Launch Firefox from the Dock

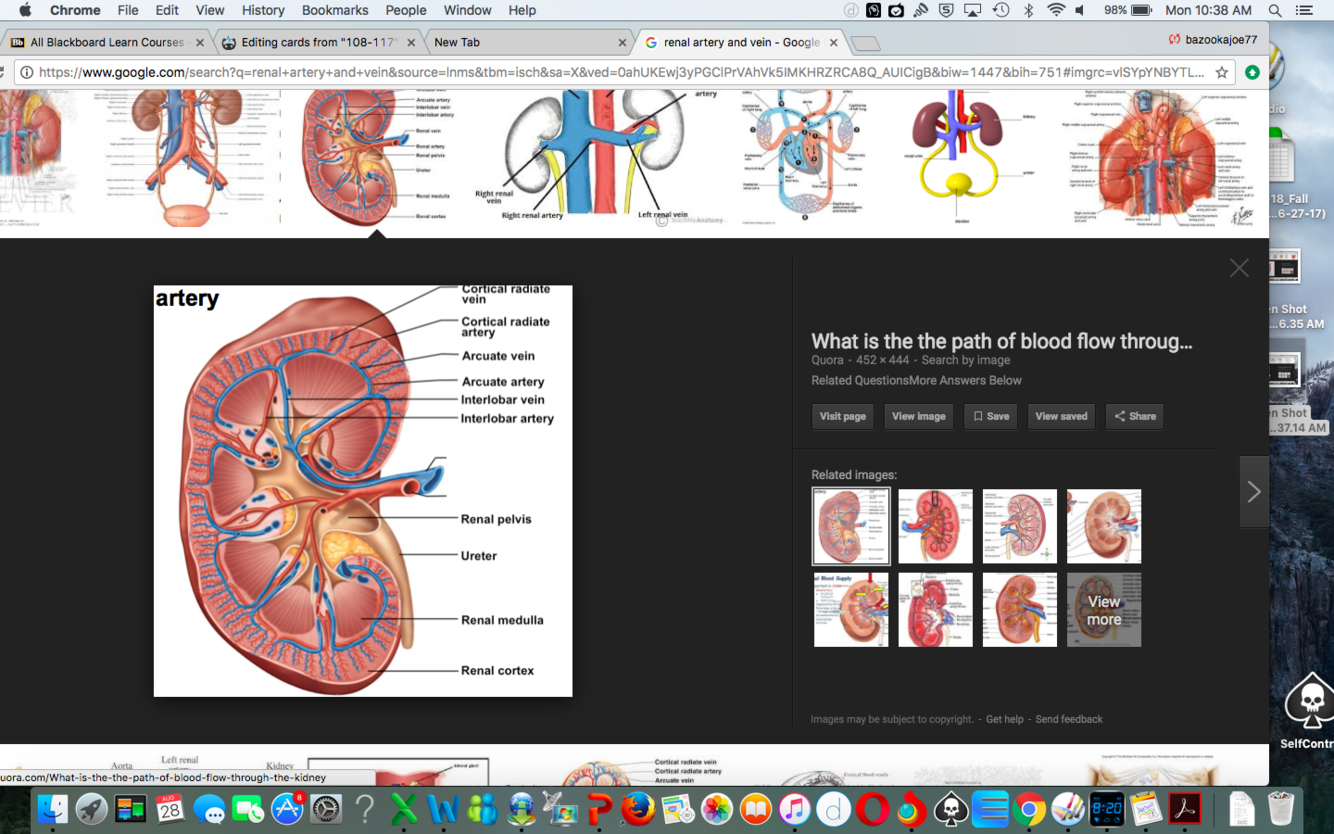638,808
